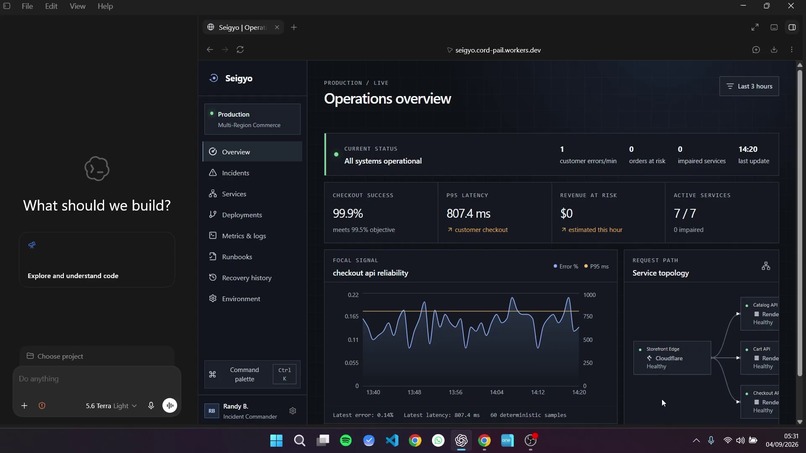Open Environment settings in sidebar
Screen dimensions: 806x453
tap(252, 299)
